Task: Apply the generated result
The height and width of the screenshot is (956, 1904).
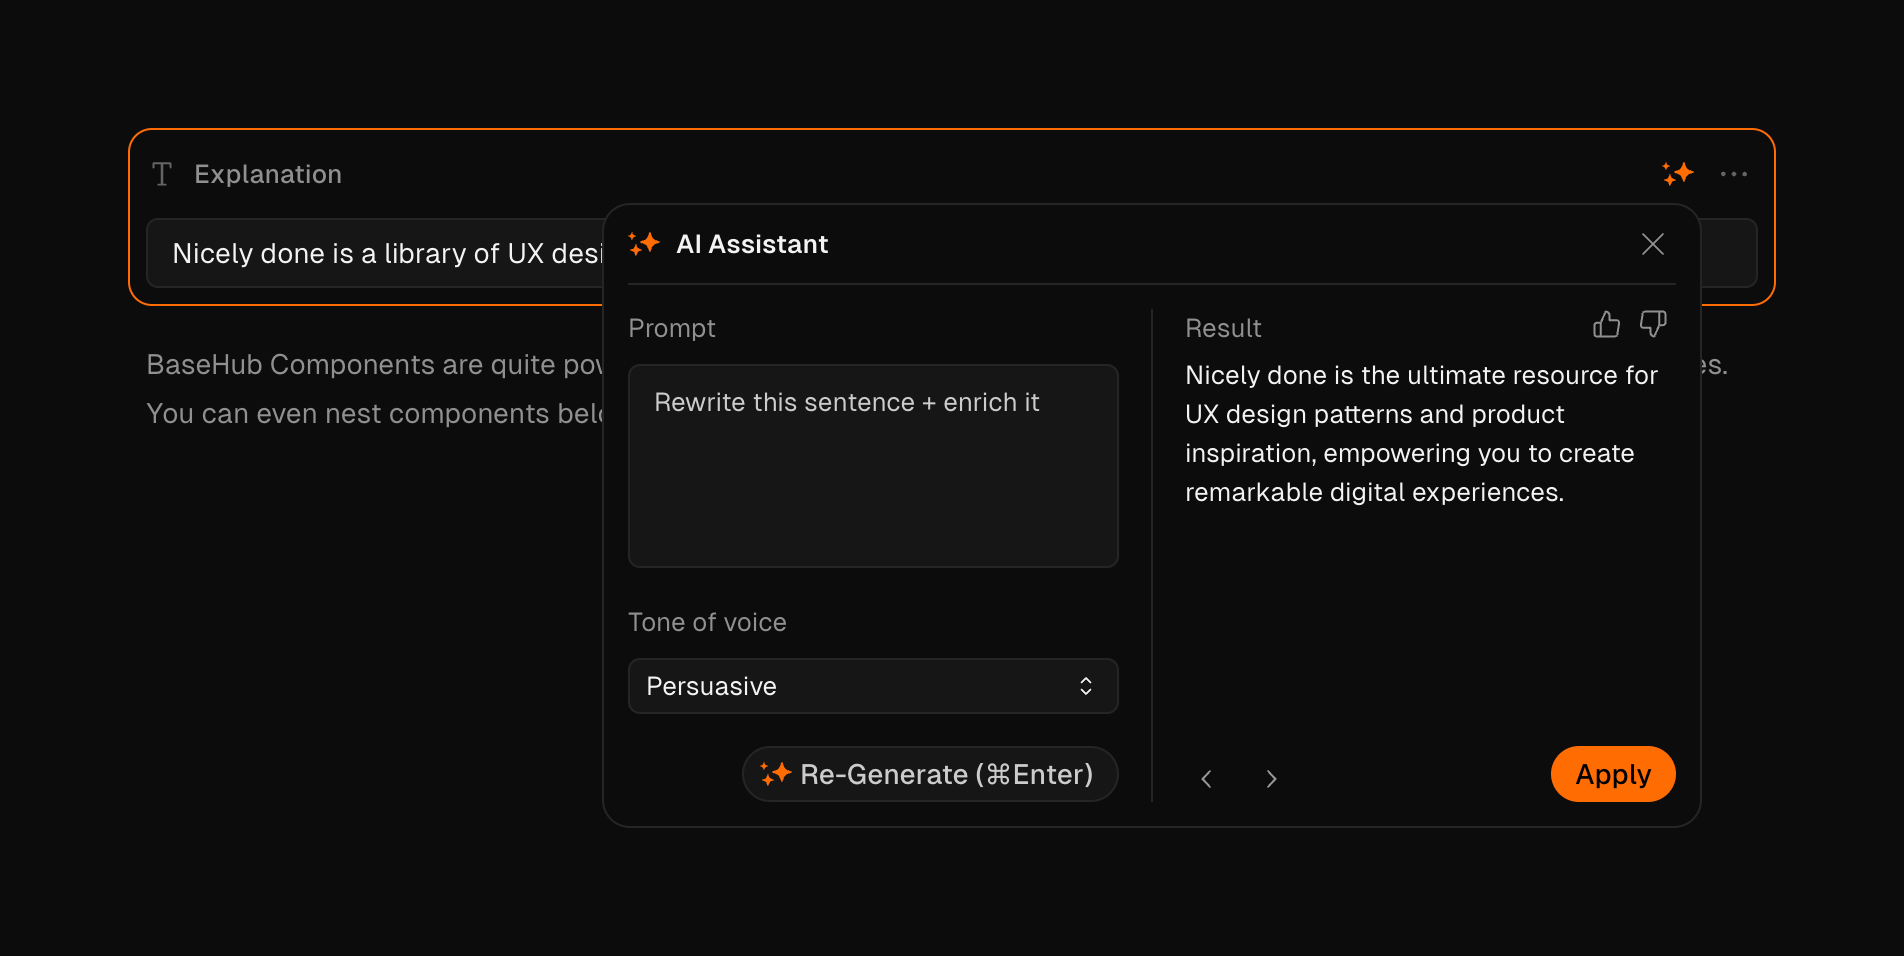Action: pos(1612,773)
